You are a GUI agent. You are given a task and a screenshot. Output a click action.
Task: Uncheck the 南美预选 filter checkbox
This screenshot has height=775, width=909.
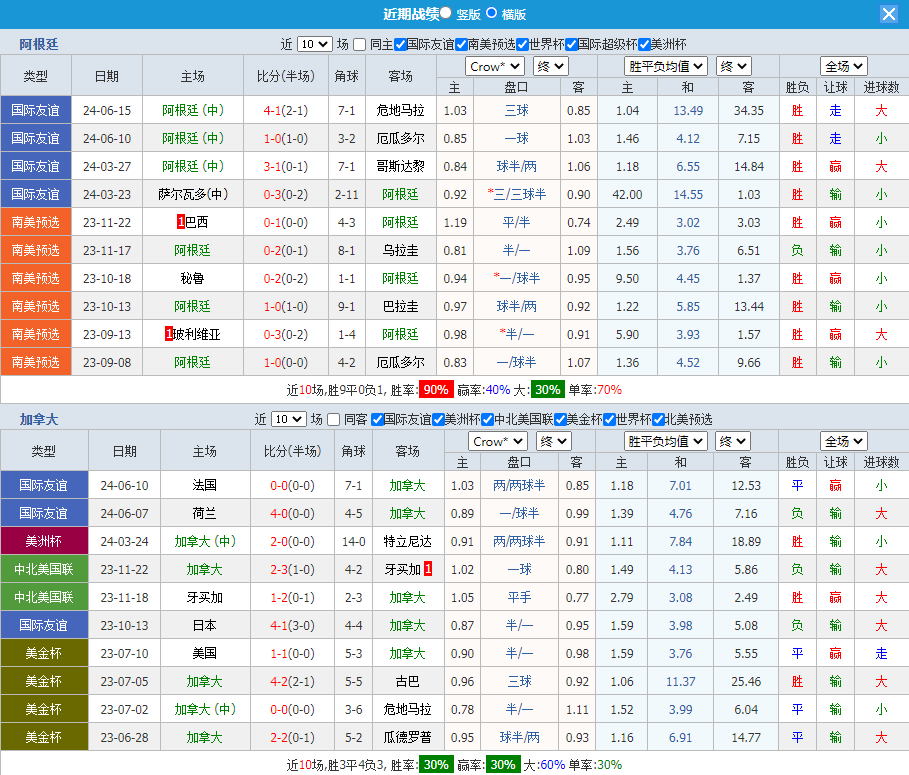point(461,44)
